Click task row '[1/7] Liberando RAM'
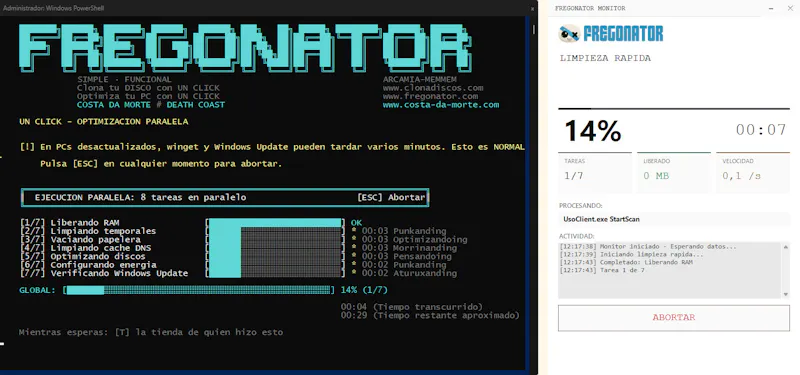800x375 pixels. click(69, 222)
